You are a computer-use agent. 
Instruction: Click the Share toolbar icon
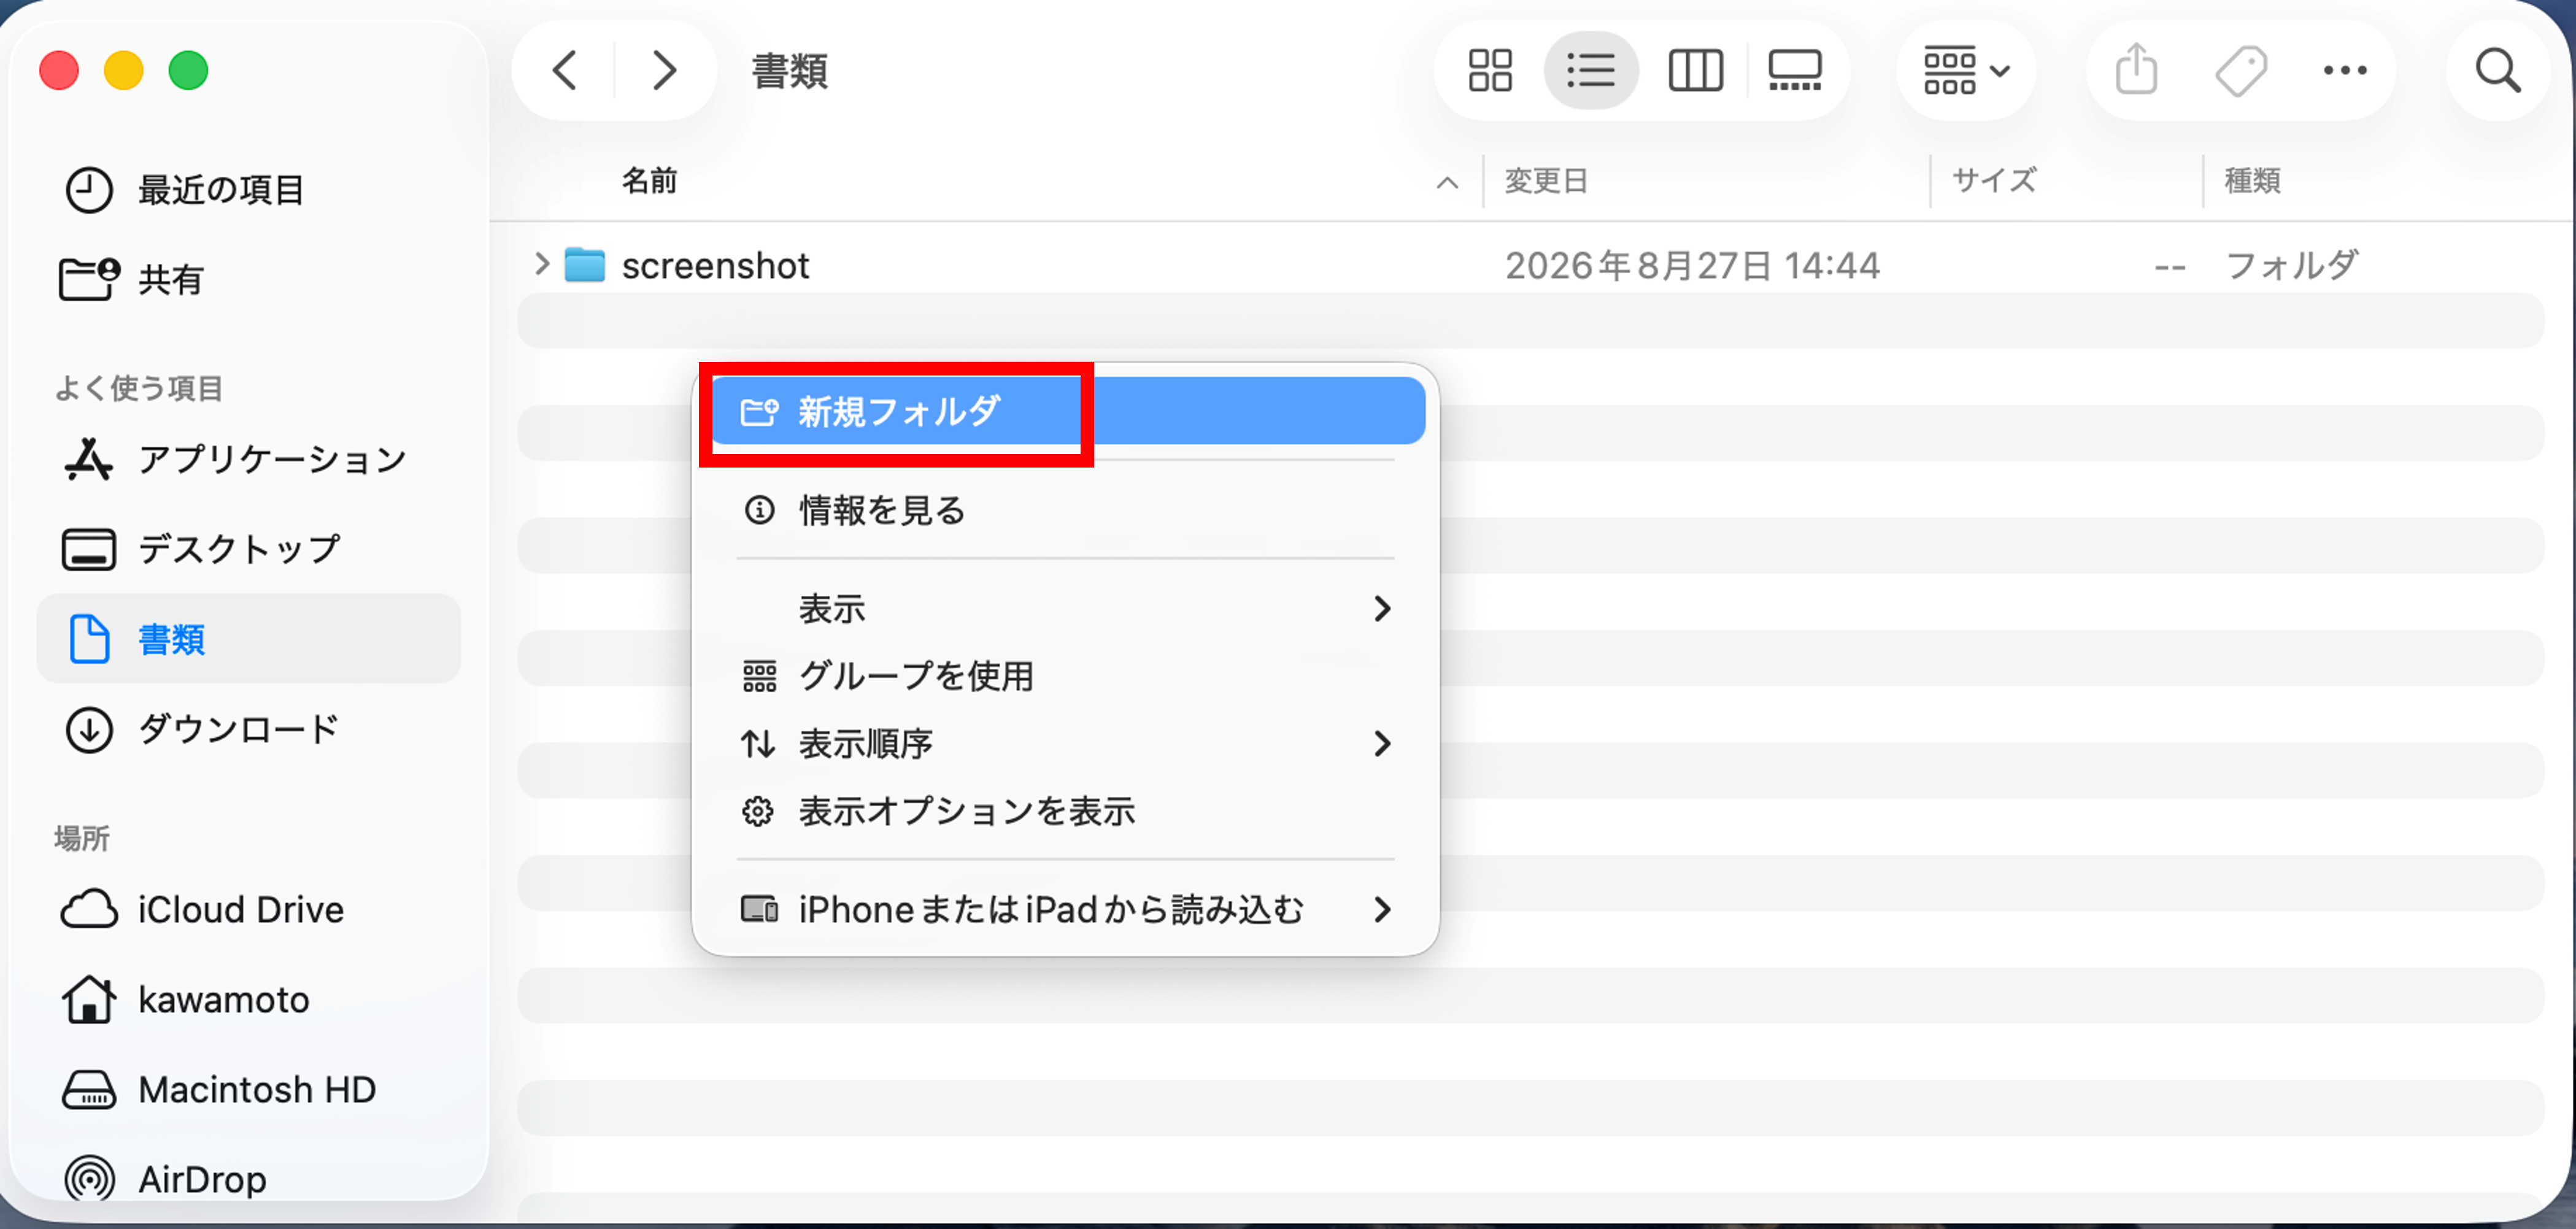coord(2136,70)
